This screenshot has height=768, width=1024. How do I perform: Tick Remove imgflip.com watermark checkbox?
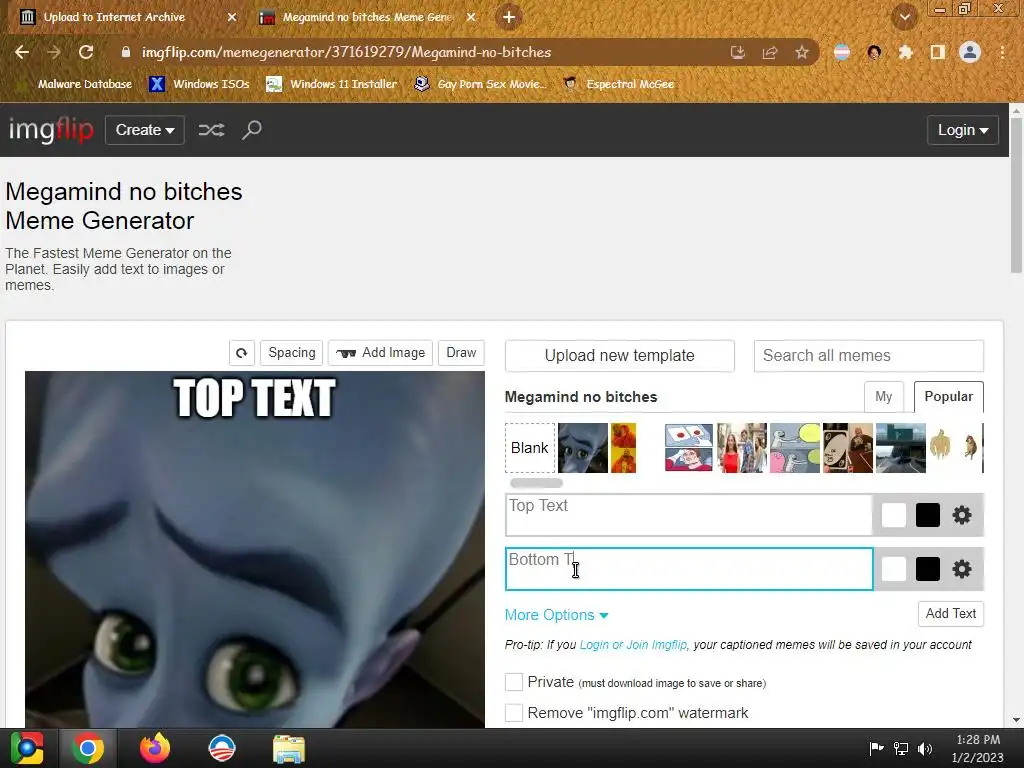click(x=514, y=712)
